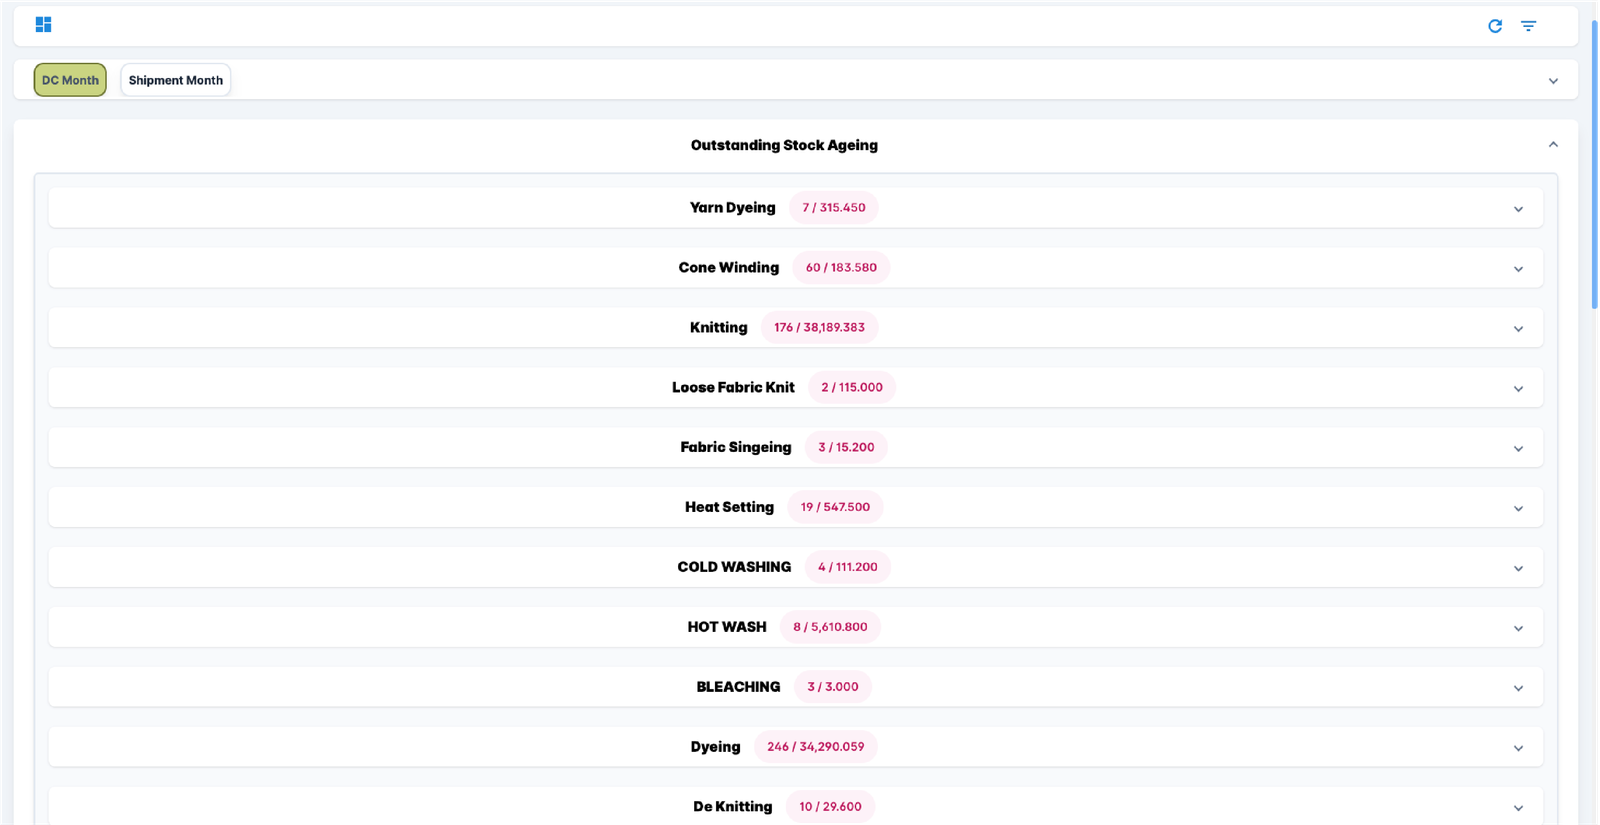Open the dashboard grid icon
The height and width of the screenshot is (825, 1600).
43,25
